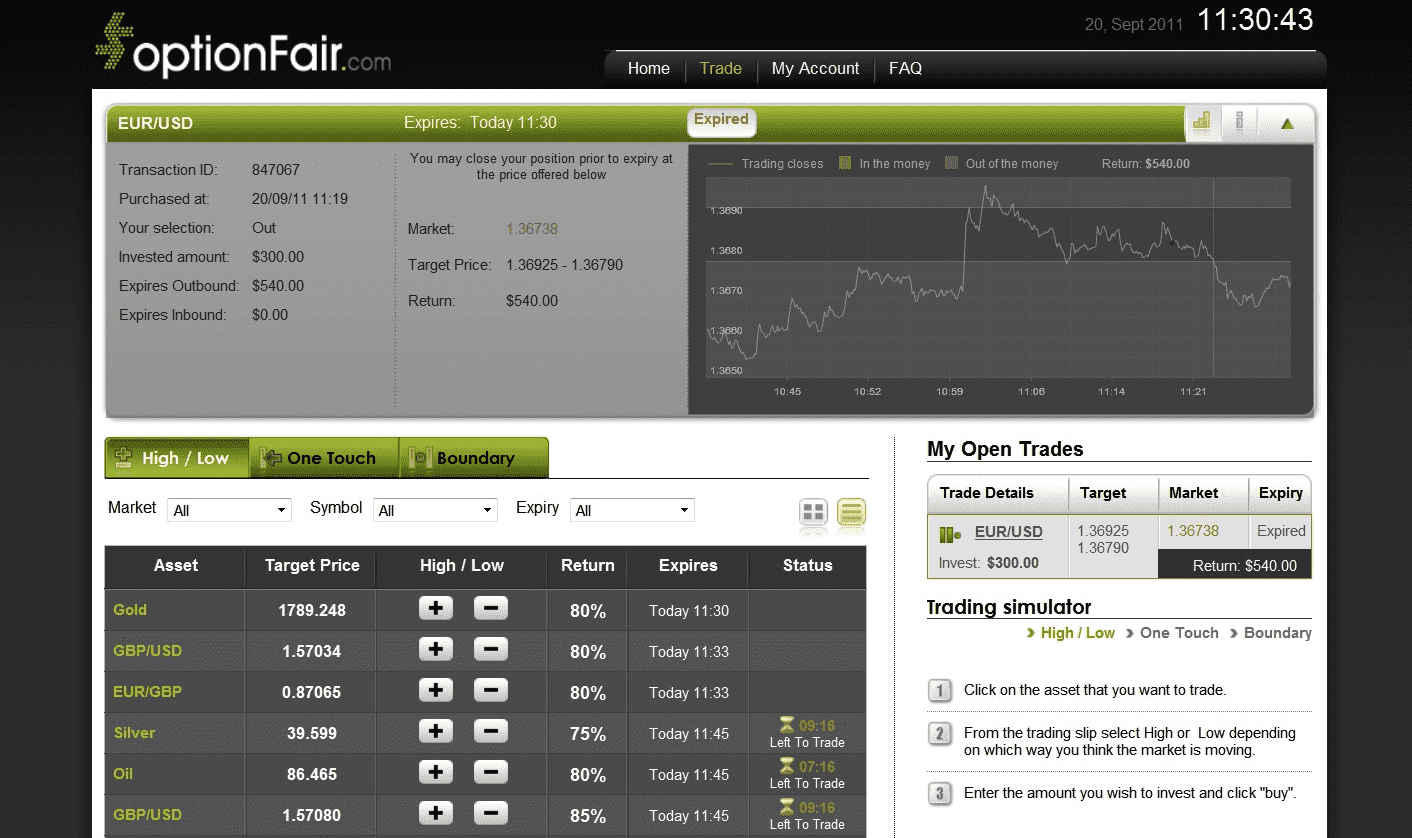
Task: Click Low minus button for EUR/GBP
Action: pyautogui.click(x=490, y=690)
